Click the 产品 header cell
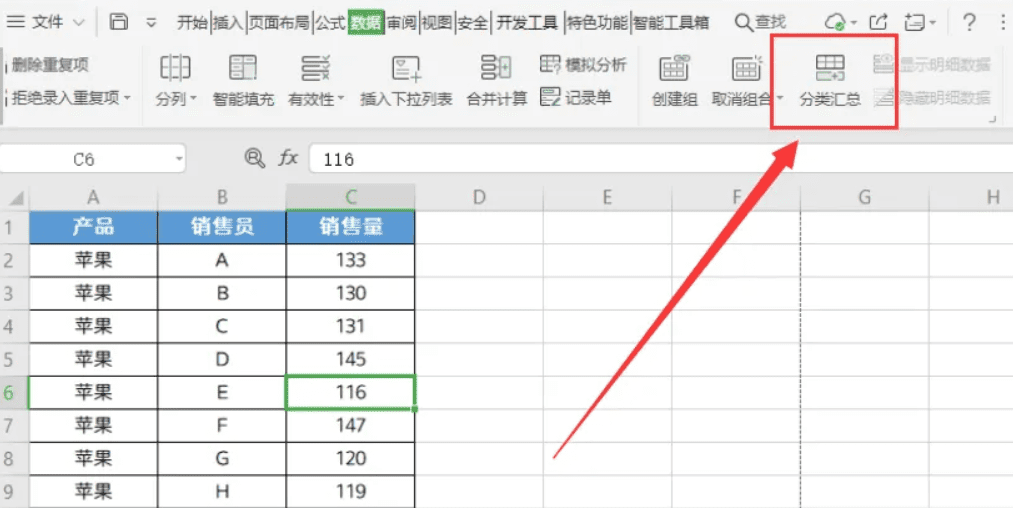 pyautogui.click(x=94, y=227)
